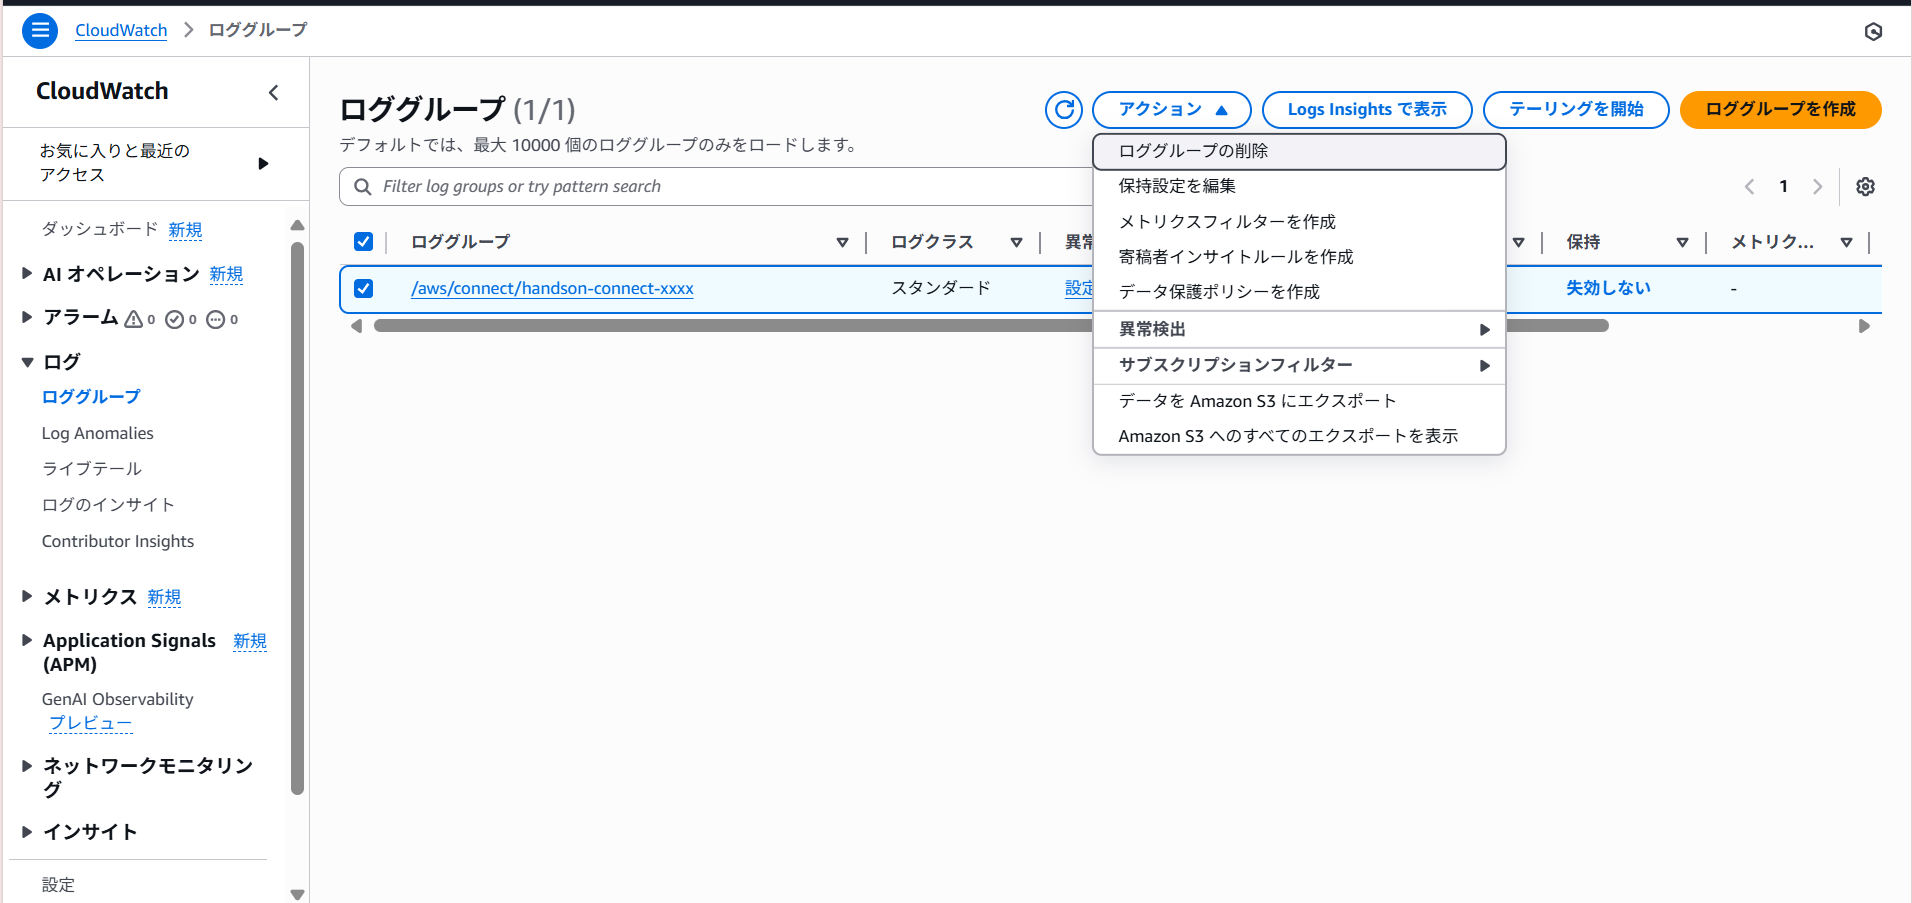1912x903 pixels.
Task: Click the alarm in-alarm warning triangle icon
Action: pyautogui.click(x=135, y=318)
